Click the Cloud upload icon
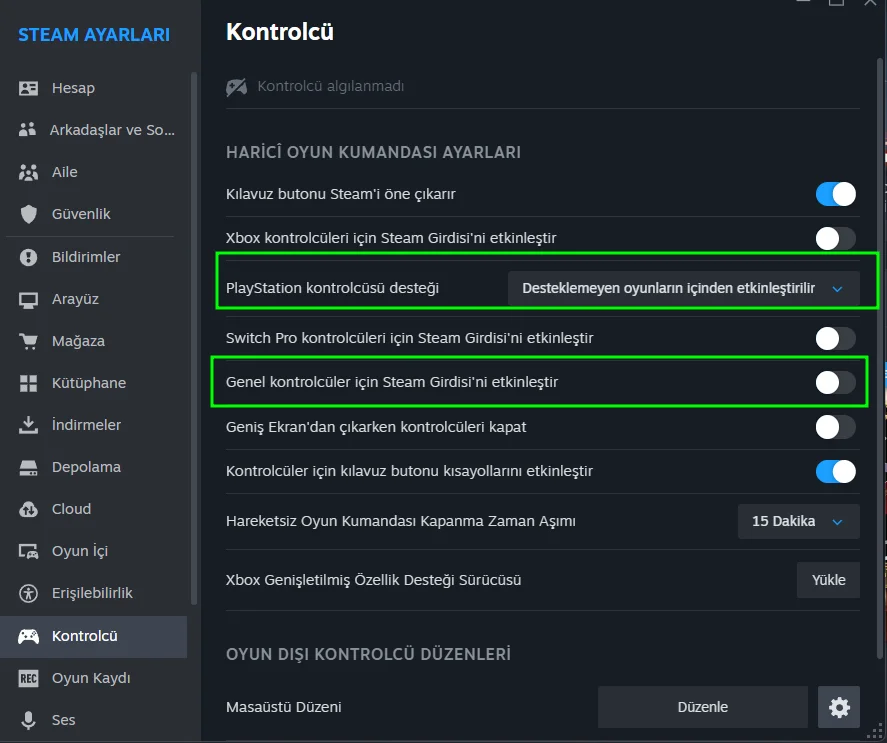The height and width of the screenshot is (743, 887). tap(28, 509)
